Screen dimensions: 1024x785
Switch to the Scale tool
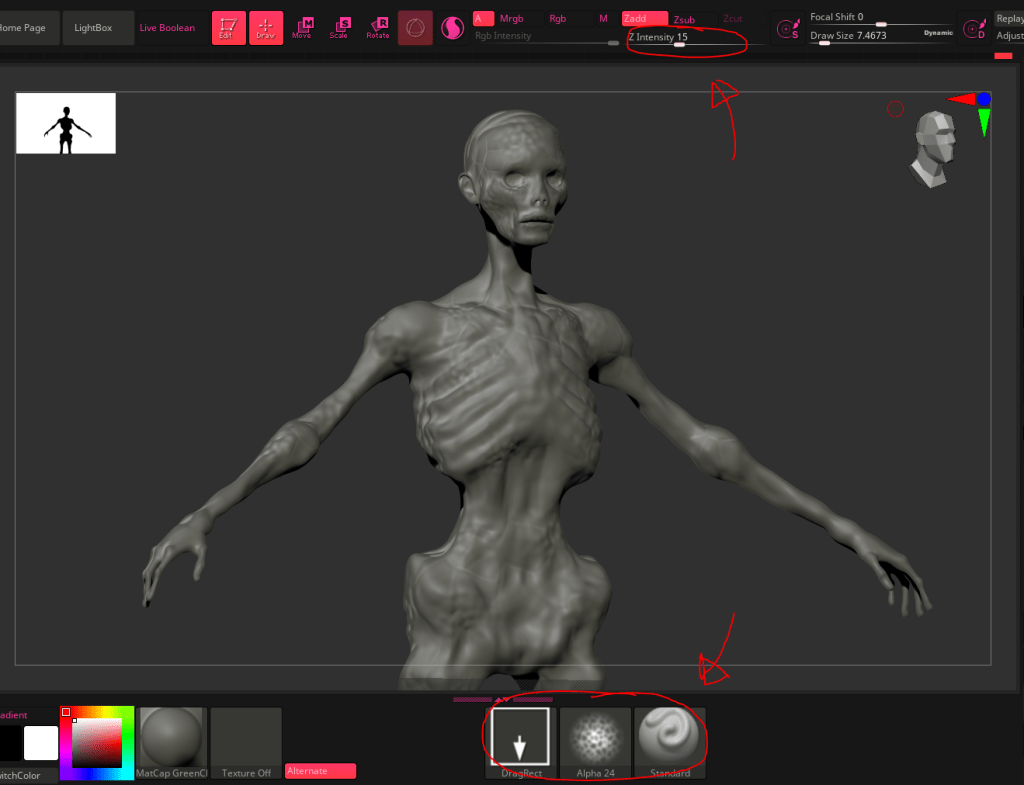coord(340,28)
